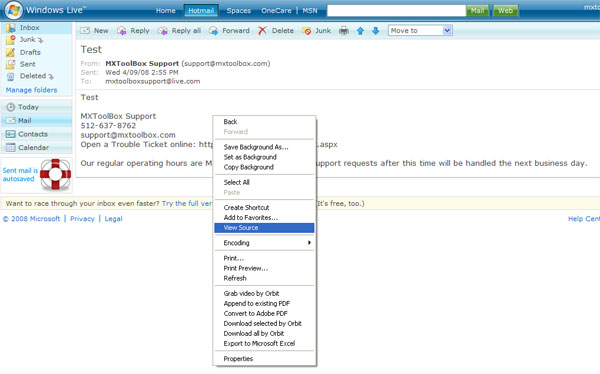Choose Append to existing PDF
Screen dimensions: 600x374
pos(257,304)
